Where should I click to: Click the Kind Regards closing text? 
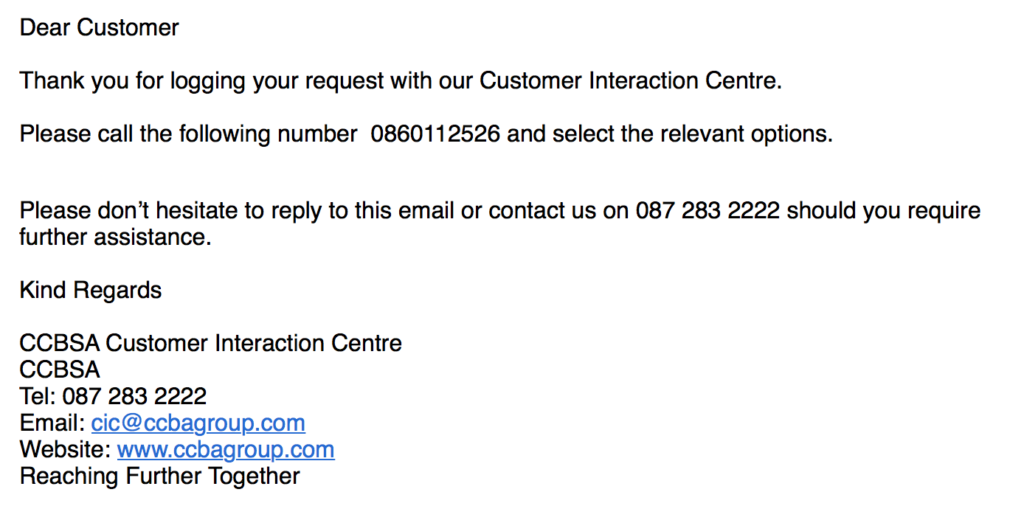tap(91, 291)
